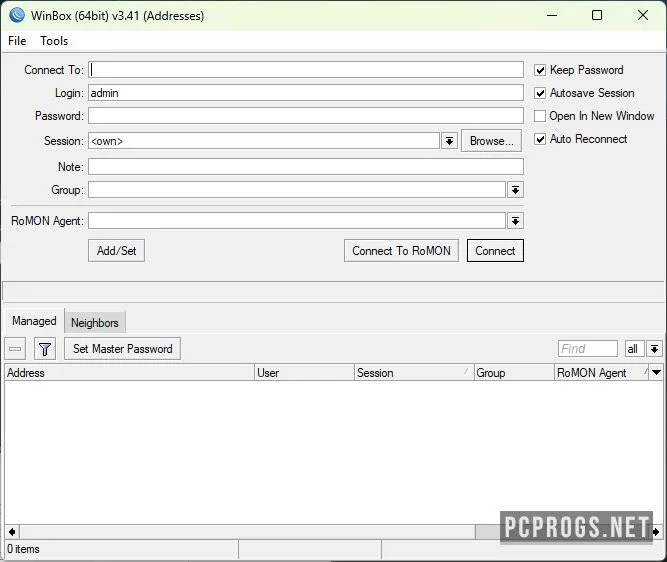
Task: Click the horizontal scrollbar track
Action: point(247,532)
